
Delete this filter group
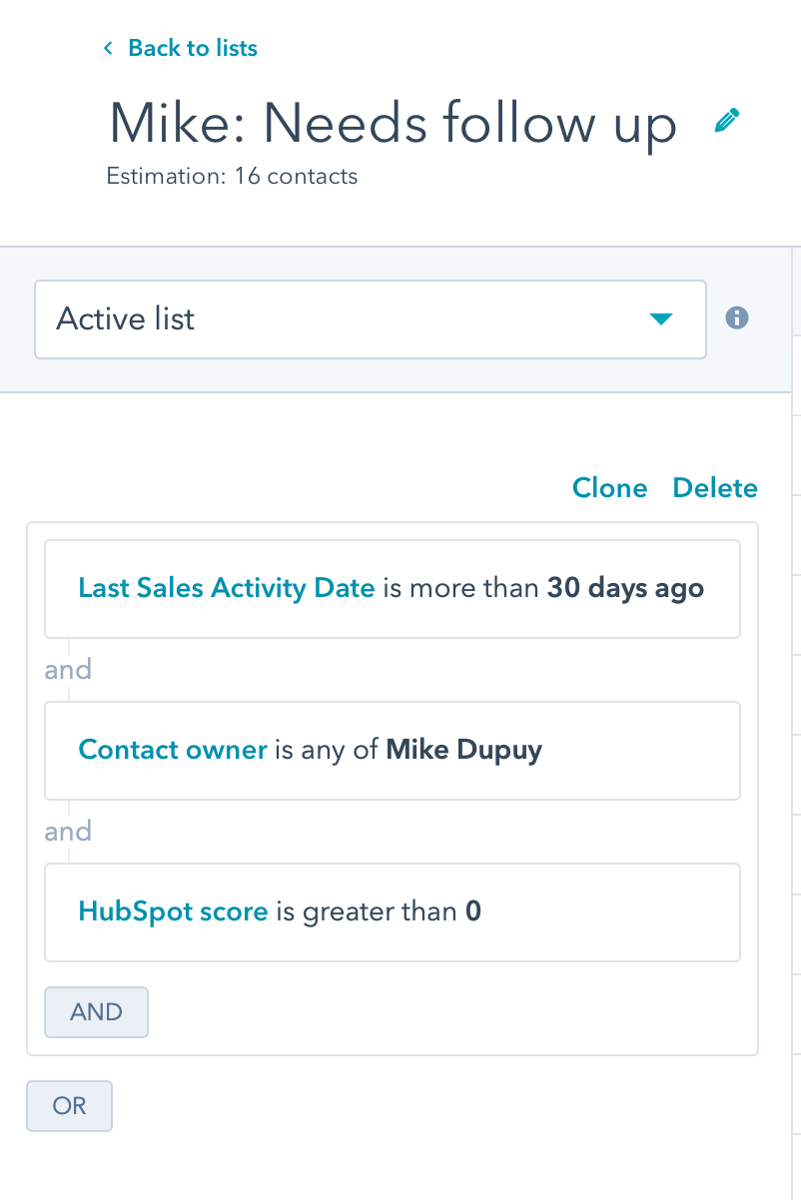[x=715, y=488]
